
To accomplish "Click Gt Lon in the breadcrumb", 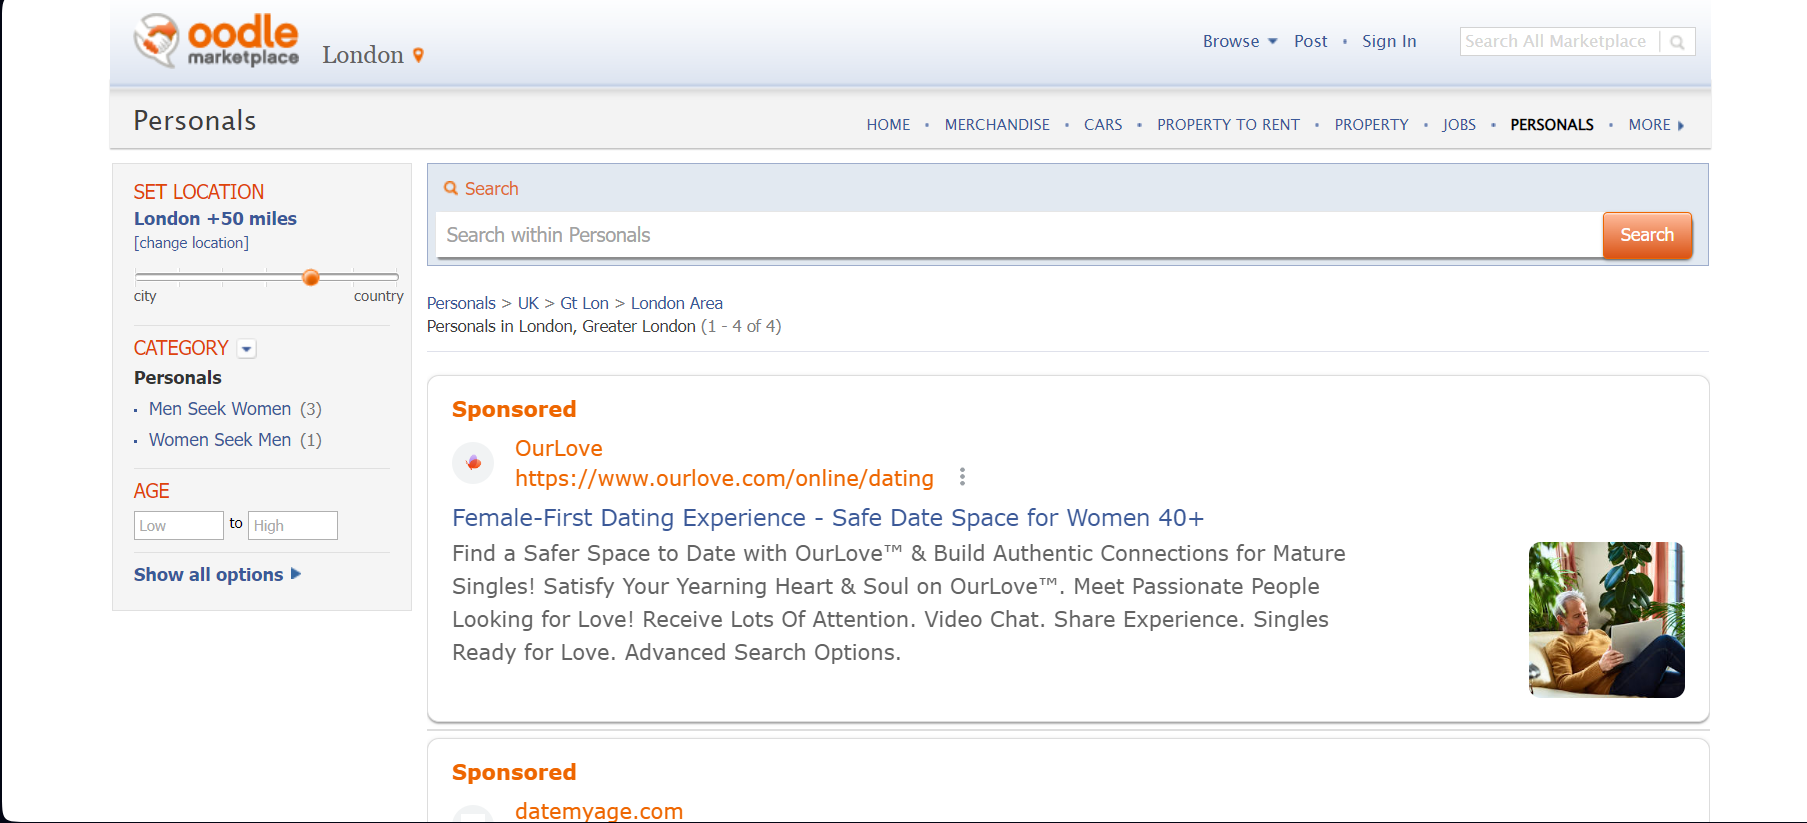I will coord(584,303).
